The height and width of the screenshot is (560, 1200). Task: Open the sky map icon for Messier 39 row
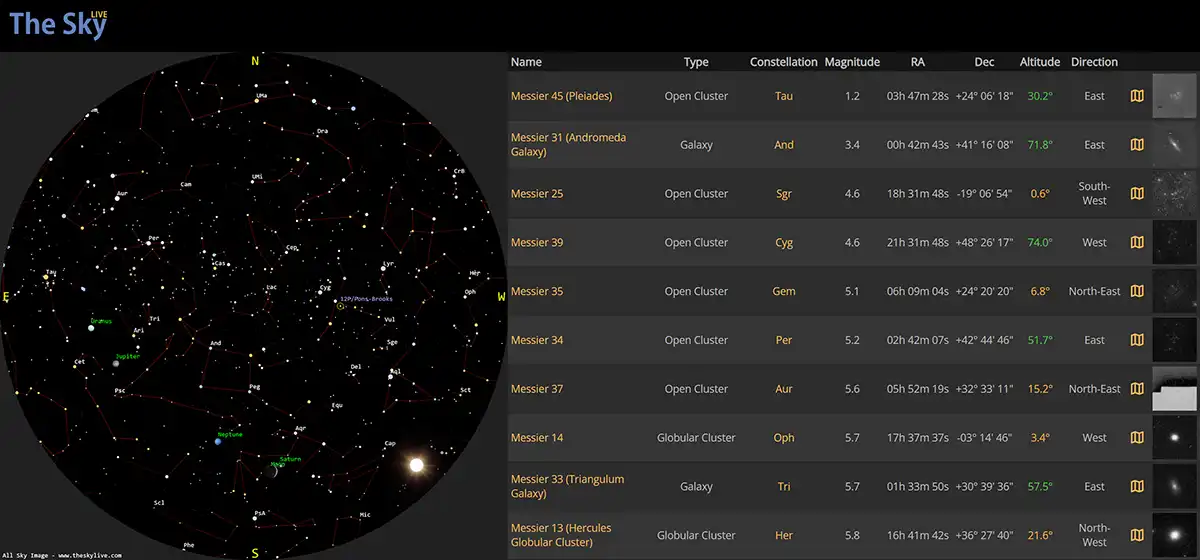(x=1136, y=242)
